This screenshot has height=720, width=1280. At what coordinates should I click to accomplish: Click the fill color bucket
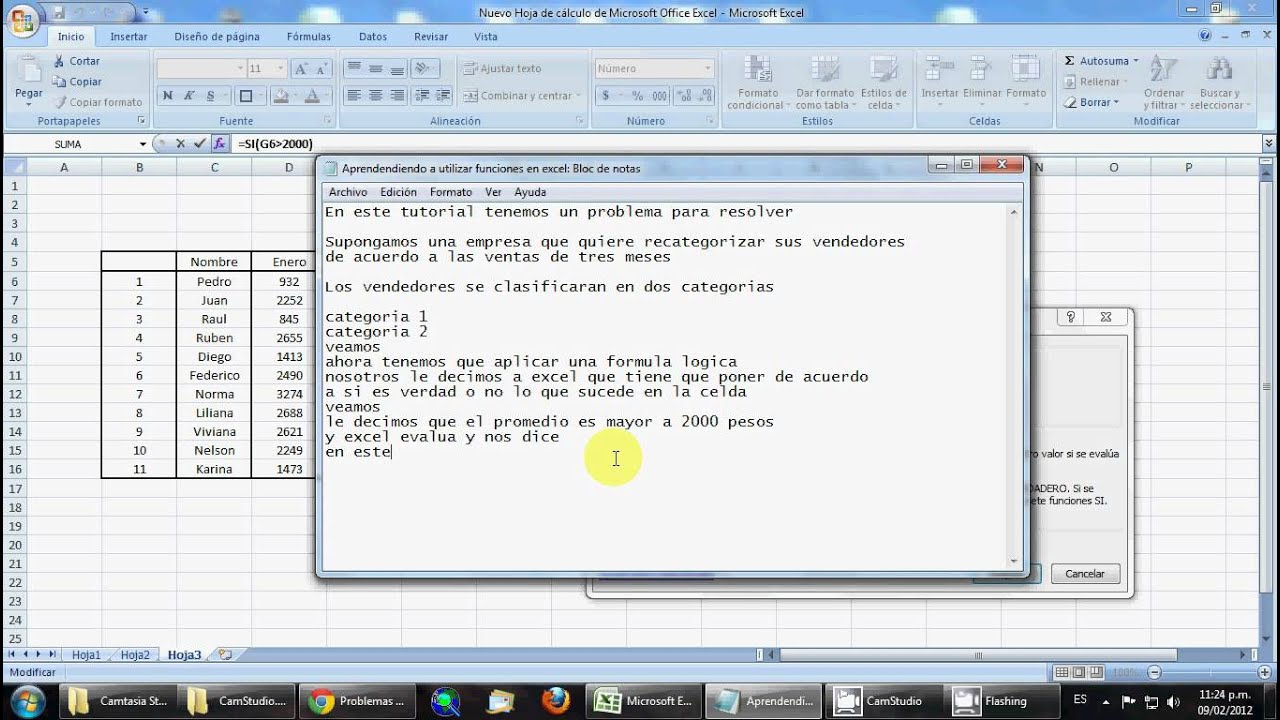(280, 96)
